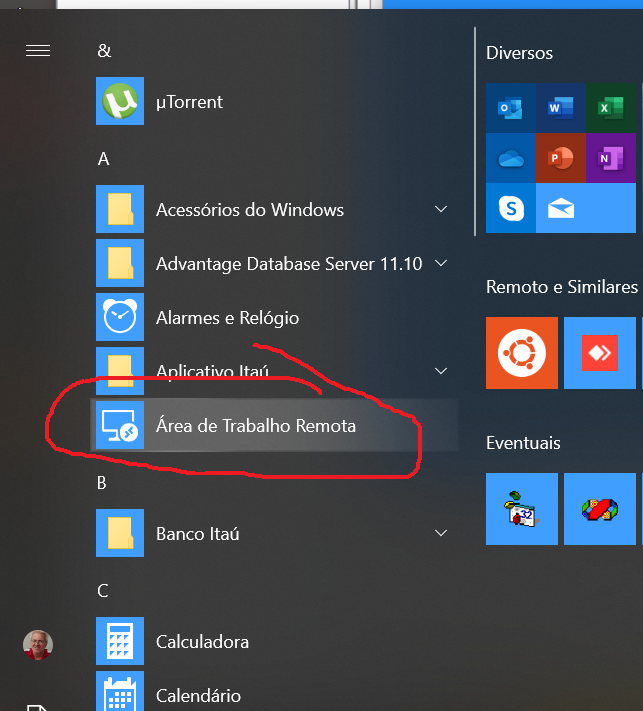Open the Banco Itaú folder icon

[x=120, y=533]
